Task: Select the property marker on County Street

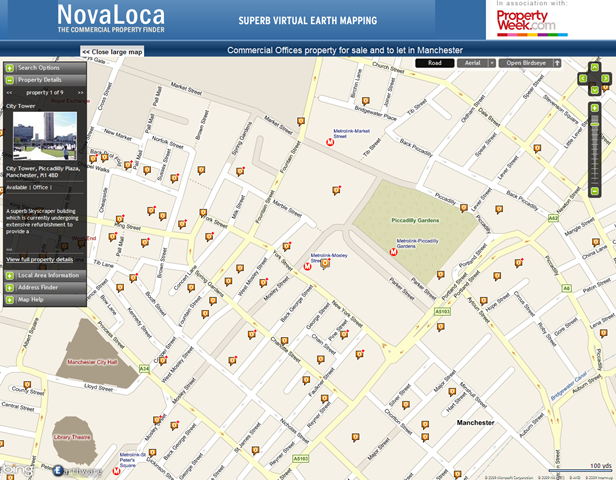Action: tap(27, 385)
